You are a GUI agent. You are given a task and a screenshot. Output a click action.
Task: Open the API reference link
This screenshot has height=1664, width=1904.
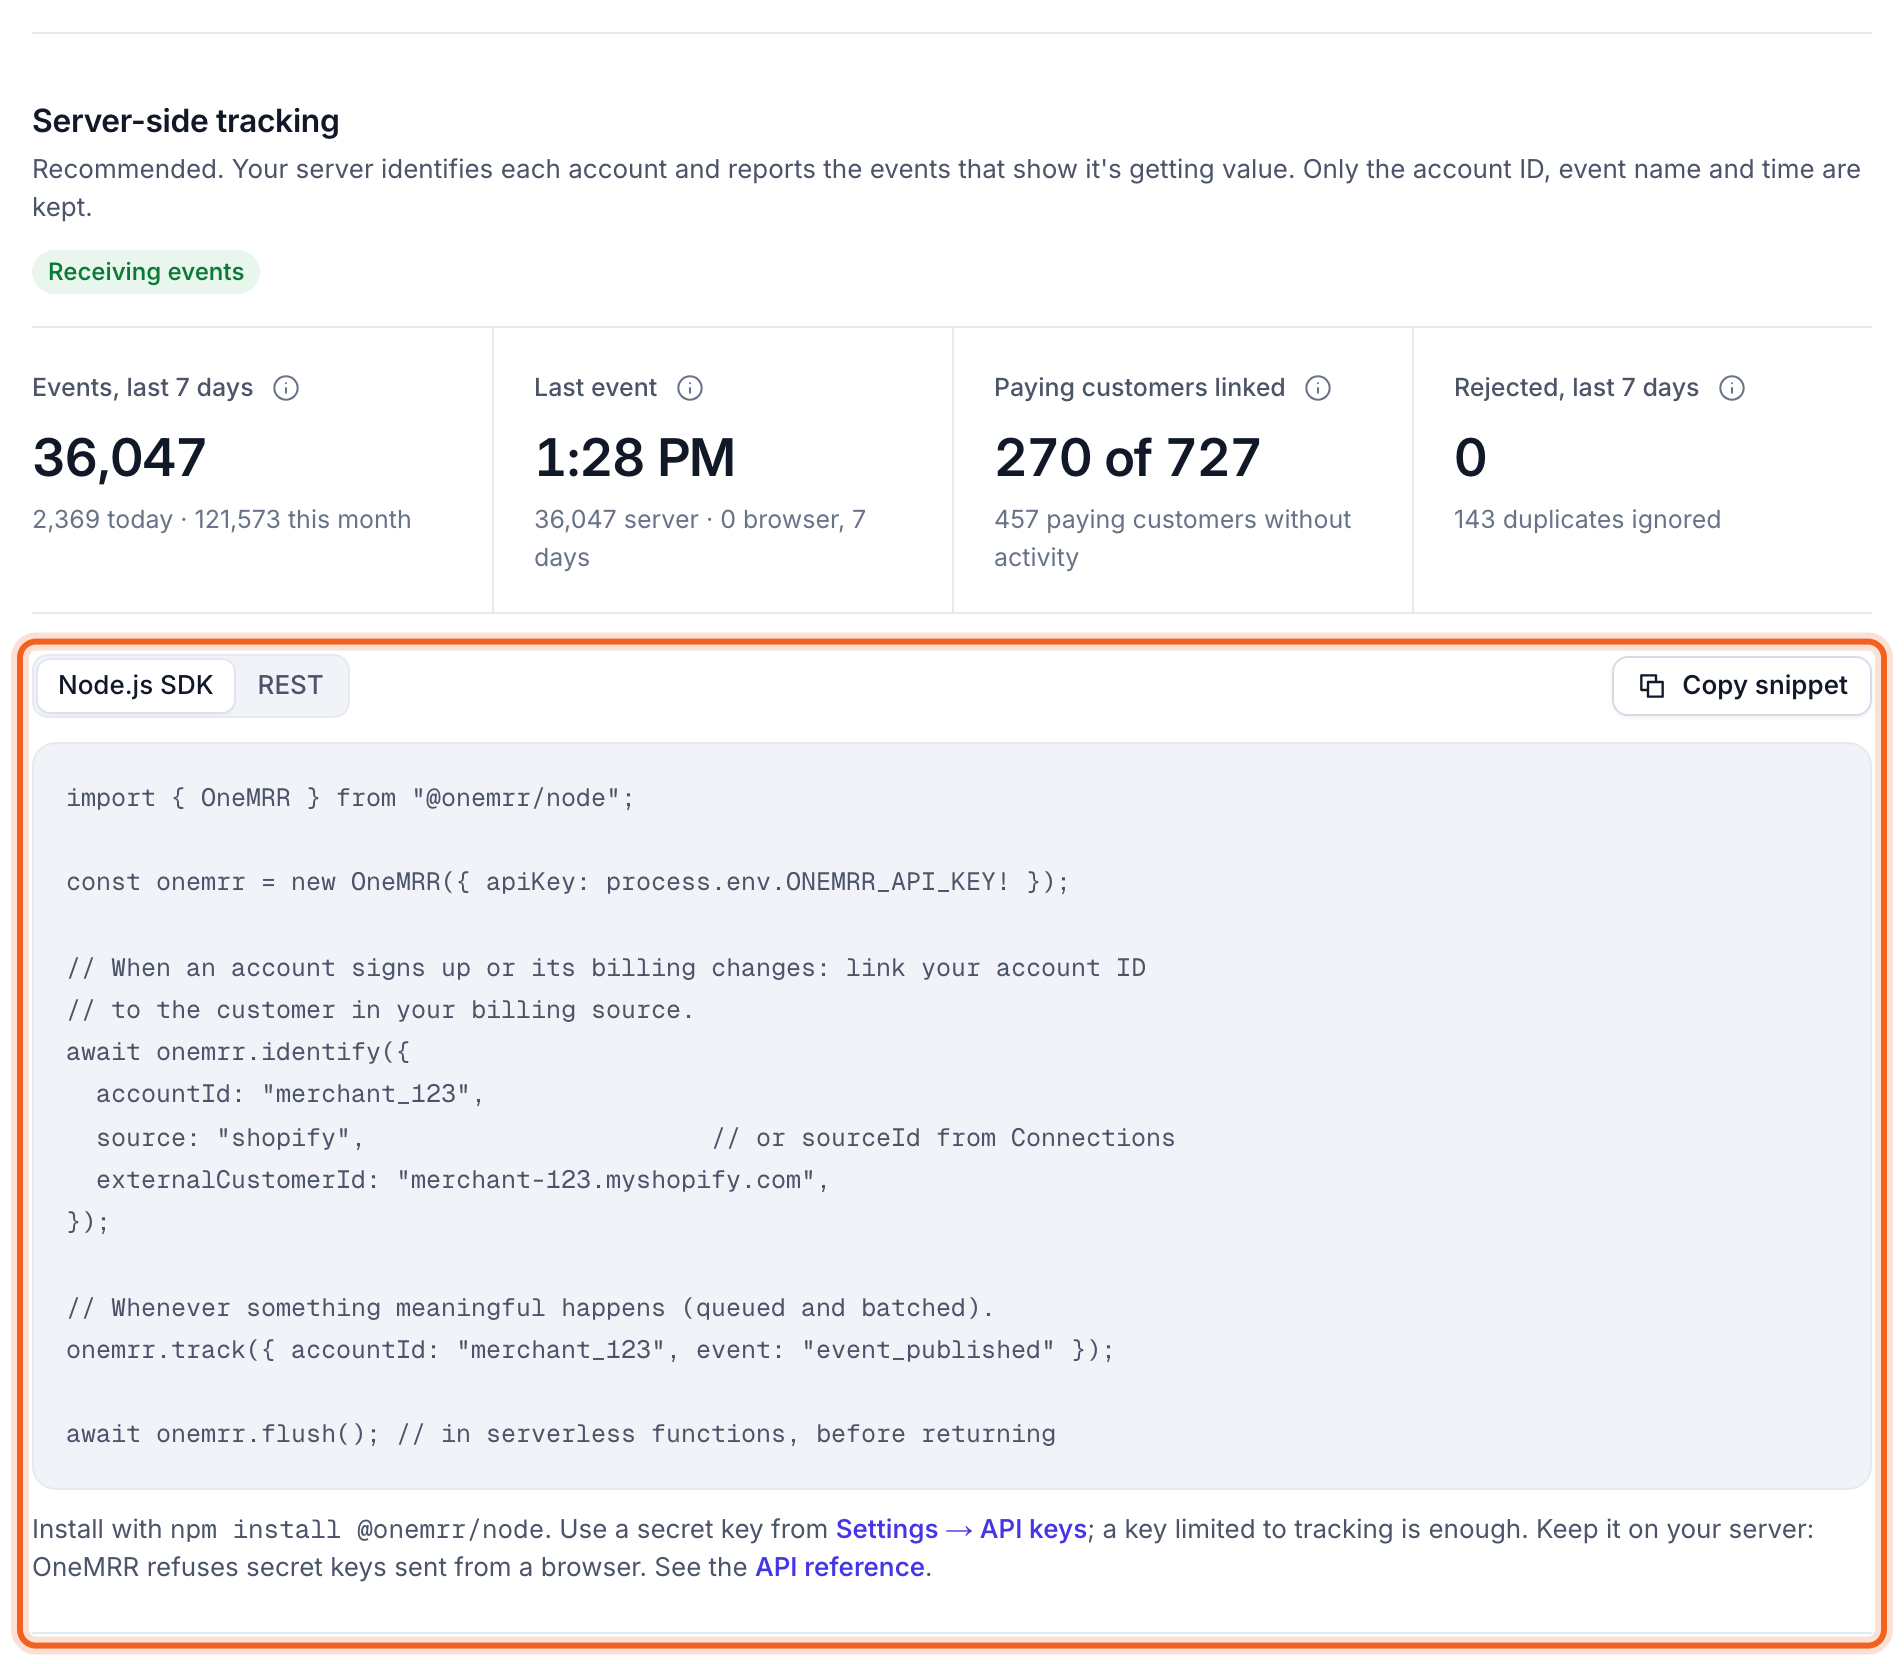839,1567
